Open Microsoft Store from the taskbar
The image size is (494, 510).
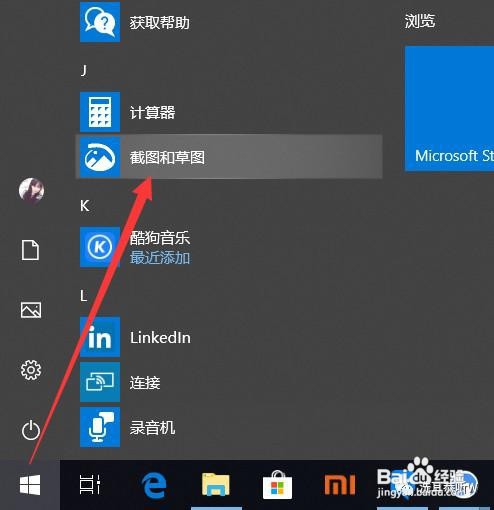(x=277, y=485)
